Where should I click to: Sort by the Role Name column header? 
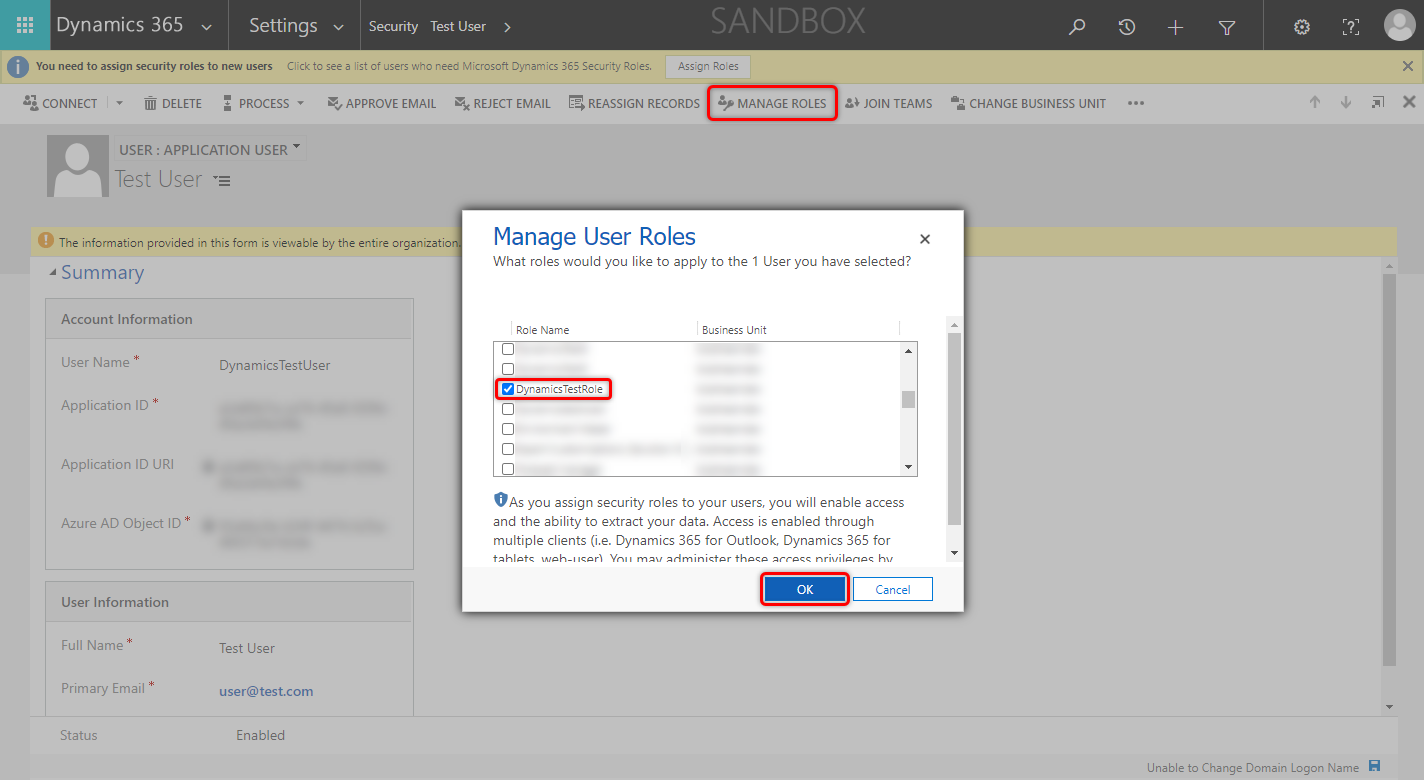click(542, 330)
